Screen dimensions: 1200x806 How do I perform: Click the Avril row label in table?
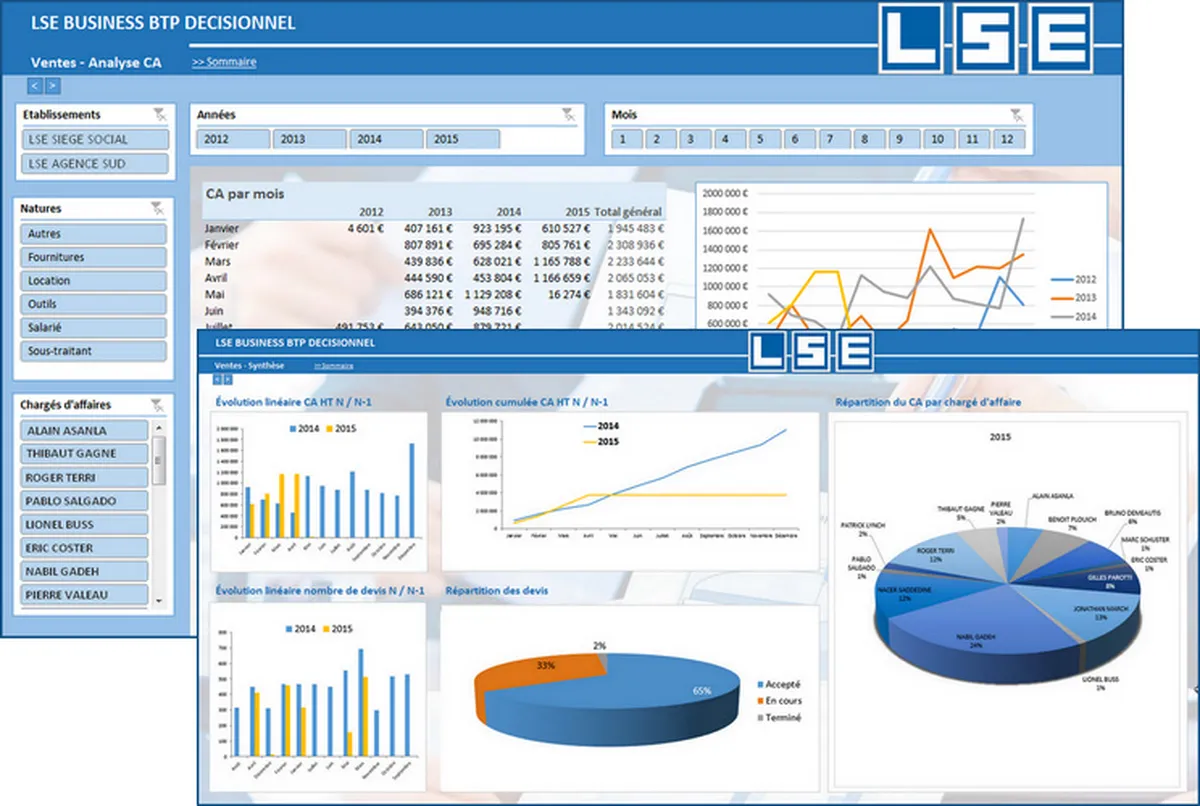coord(218,277)
